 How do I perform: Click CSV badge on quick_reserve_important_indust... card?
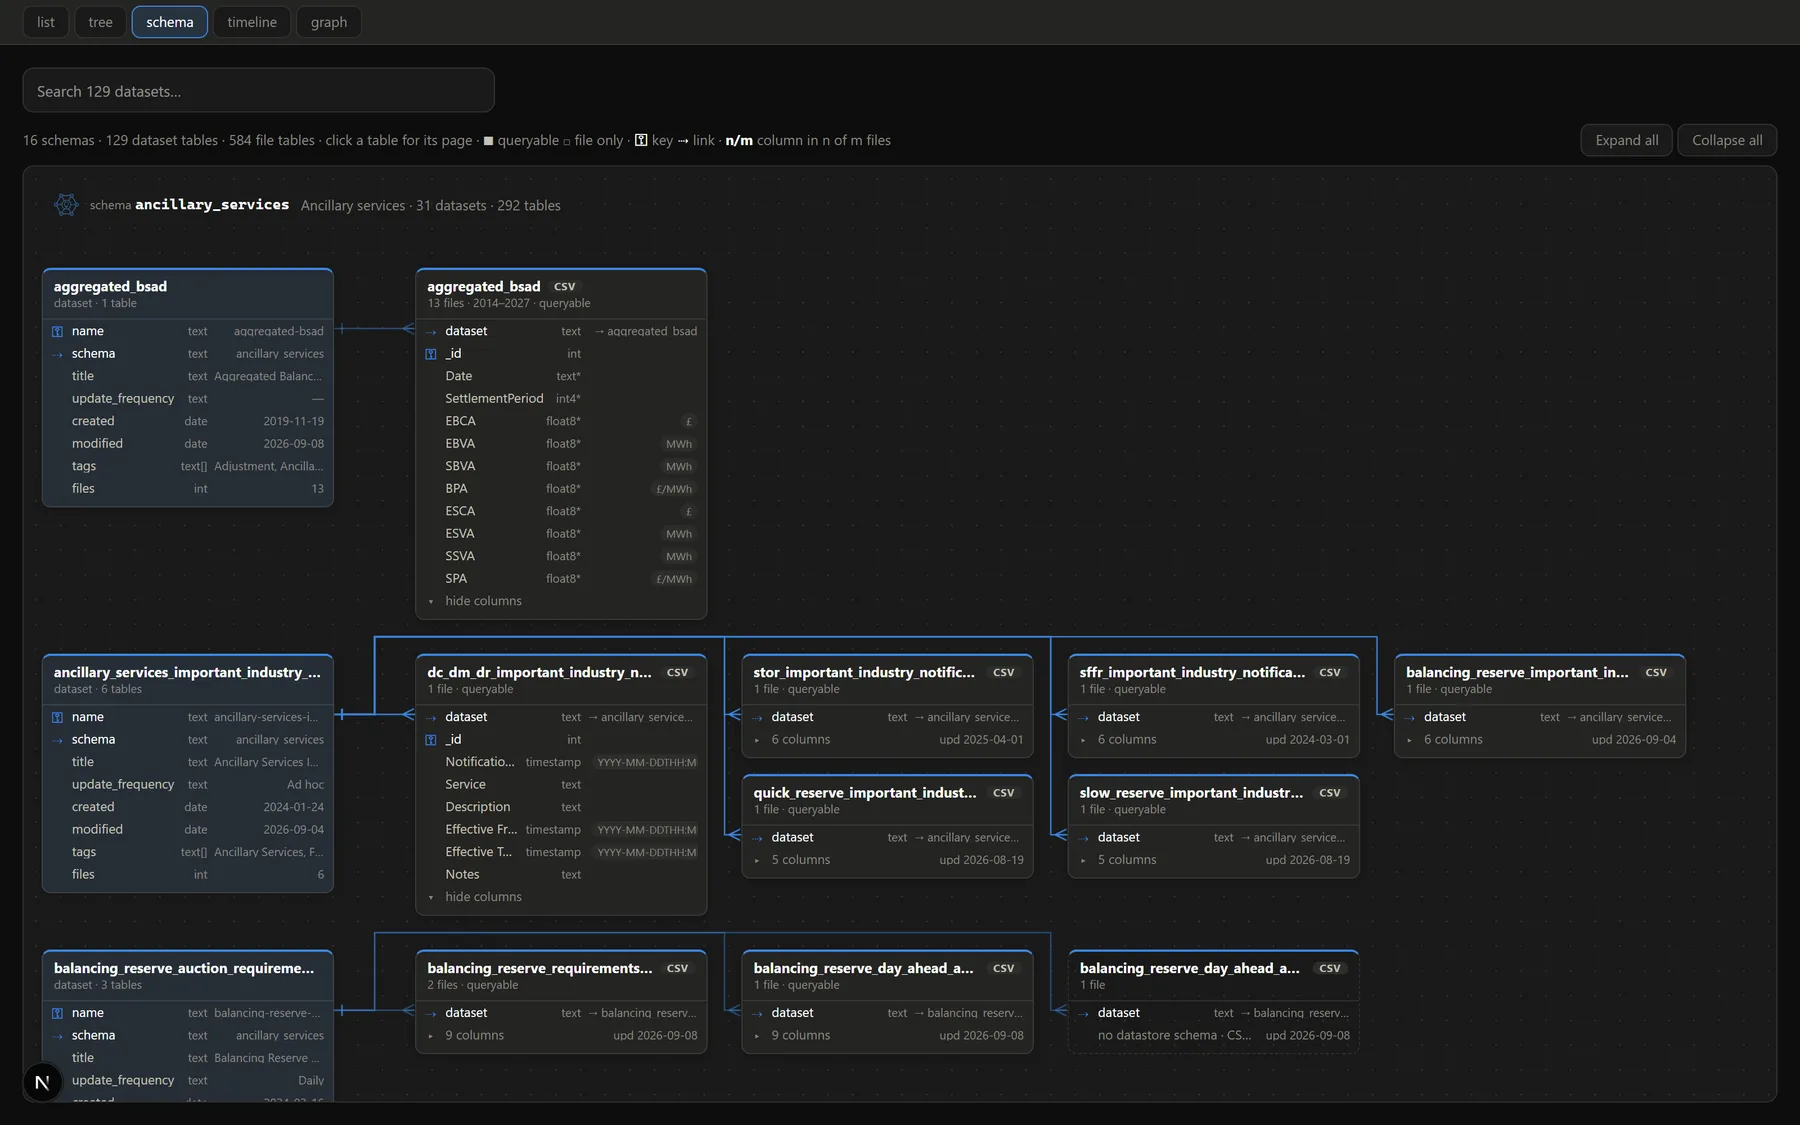(x=1003, y=793)
